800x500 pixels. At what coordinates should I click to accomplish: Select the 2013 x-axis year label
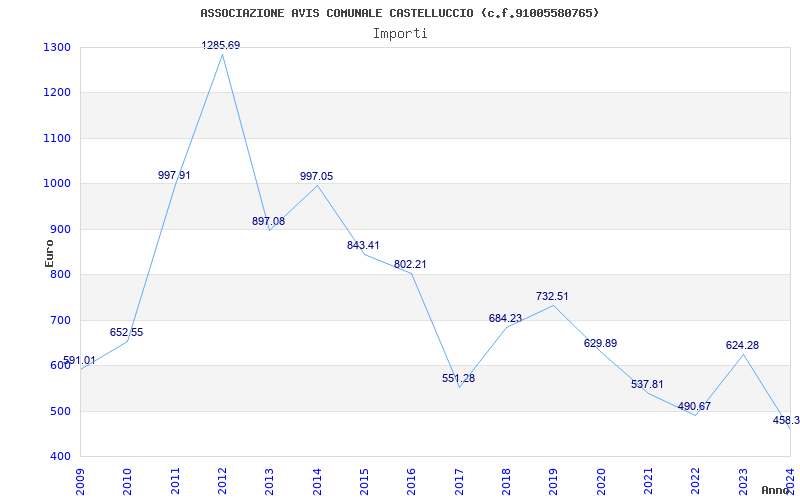pos(269,482)
